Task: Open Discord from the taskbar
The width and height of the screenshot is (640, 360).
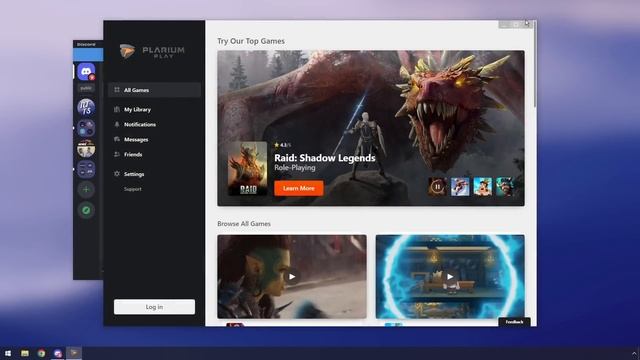Action: [58, 353]
